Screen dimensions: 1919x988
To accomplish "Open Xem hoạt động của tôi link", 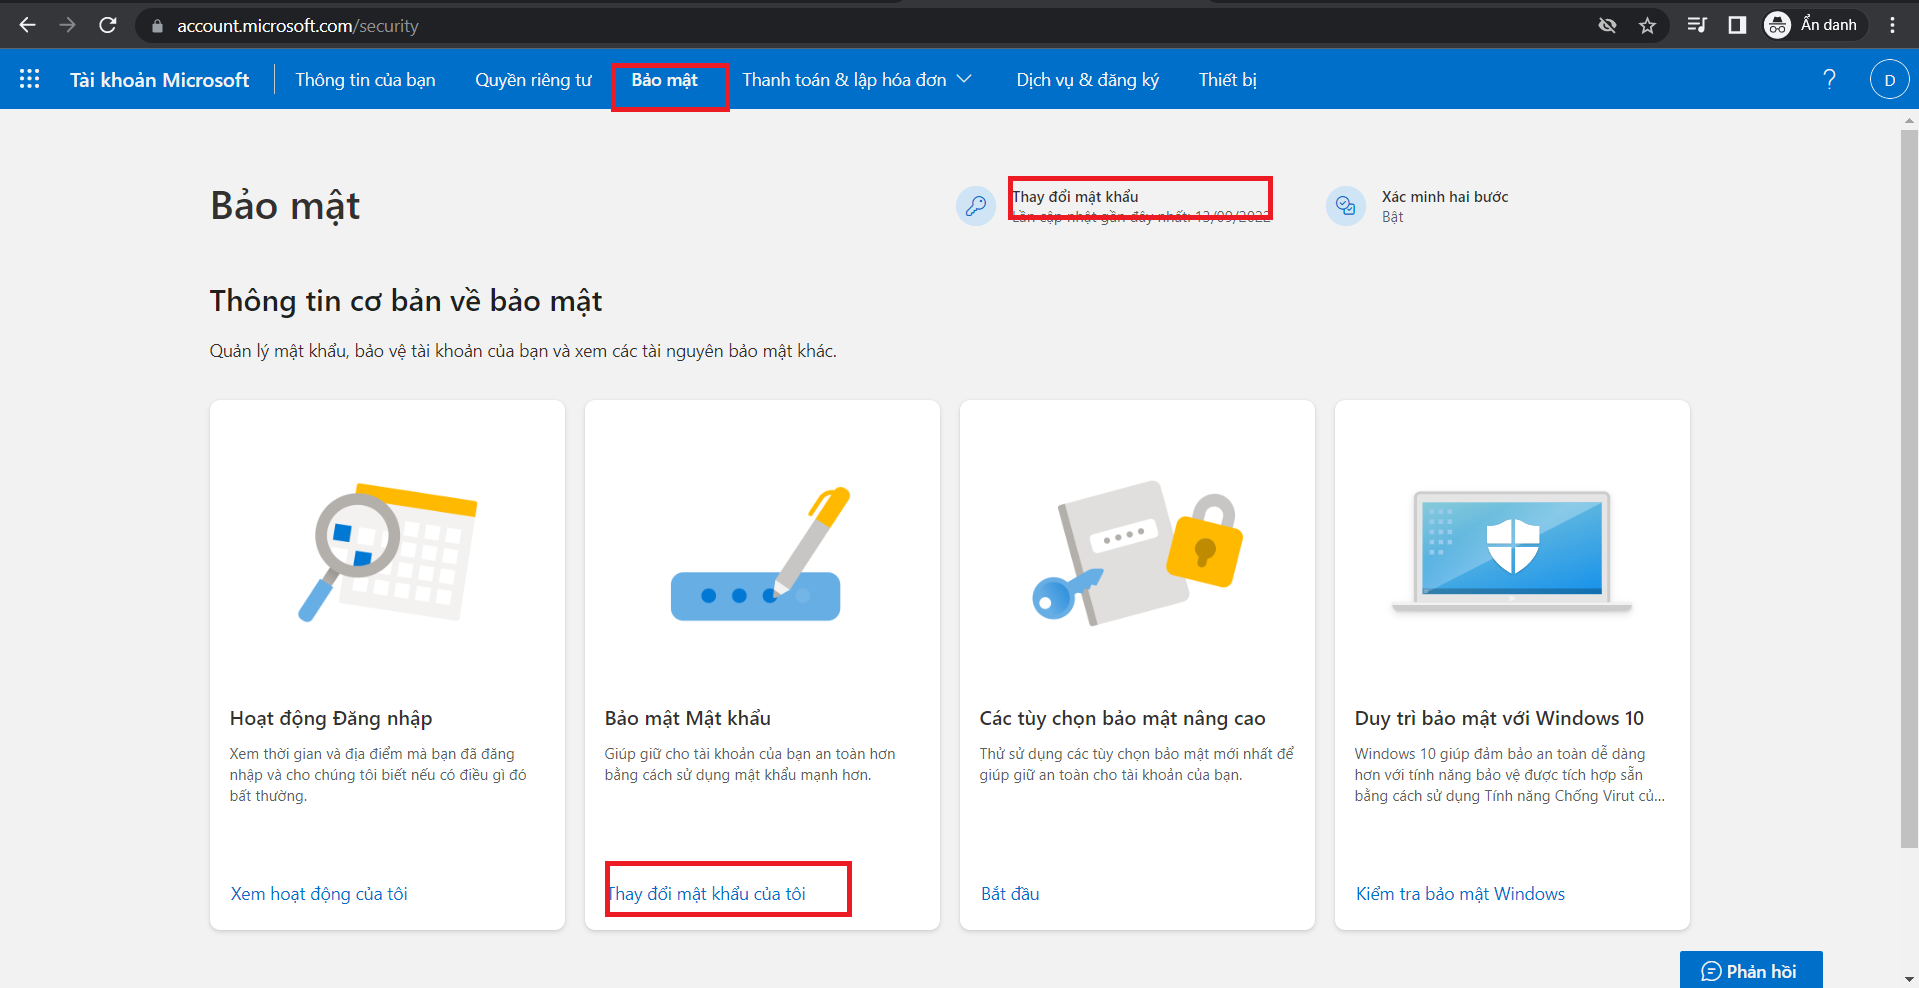I will pyautogui.click(x=319, y=894).
